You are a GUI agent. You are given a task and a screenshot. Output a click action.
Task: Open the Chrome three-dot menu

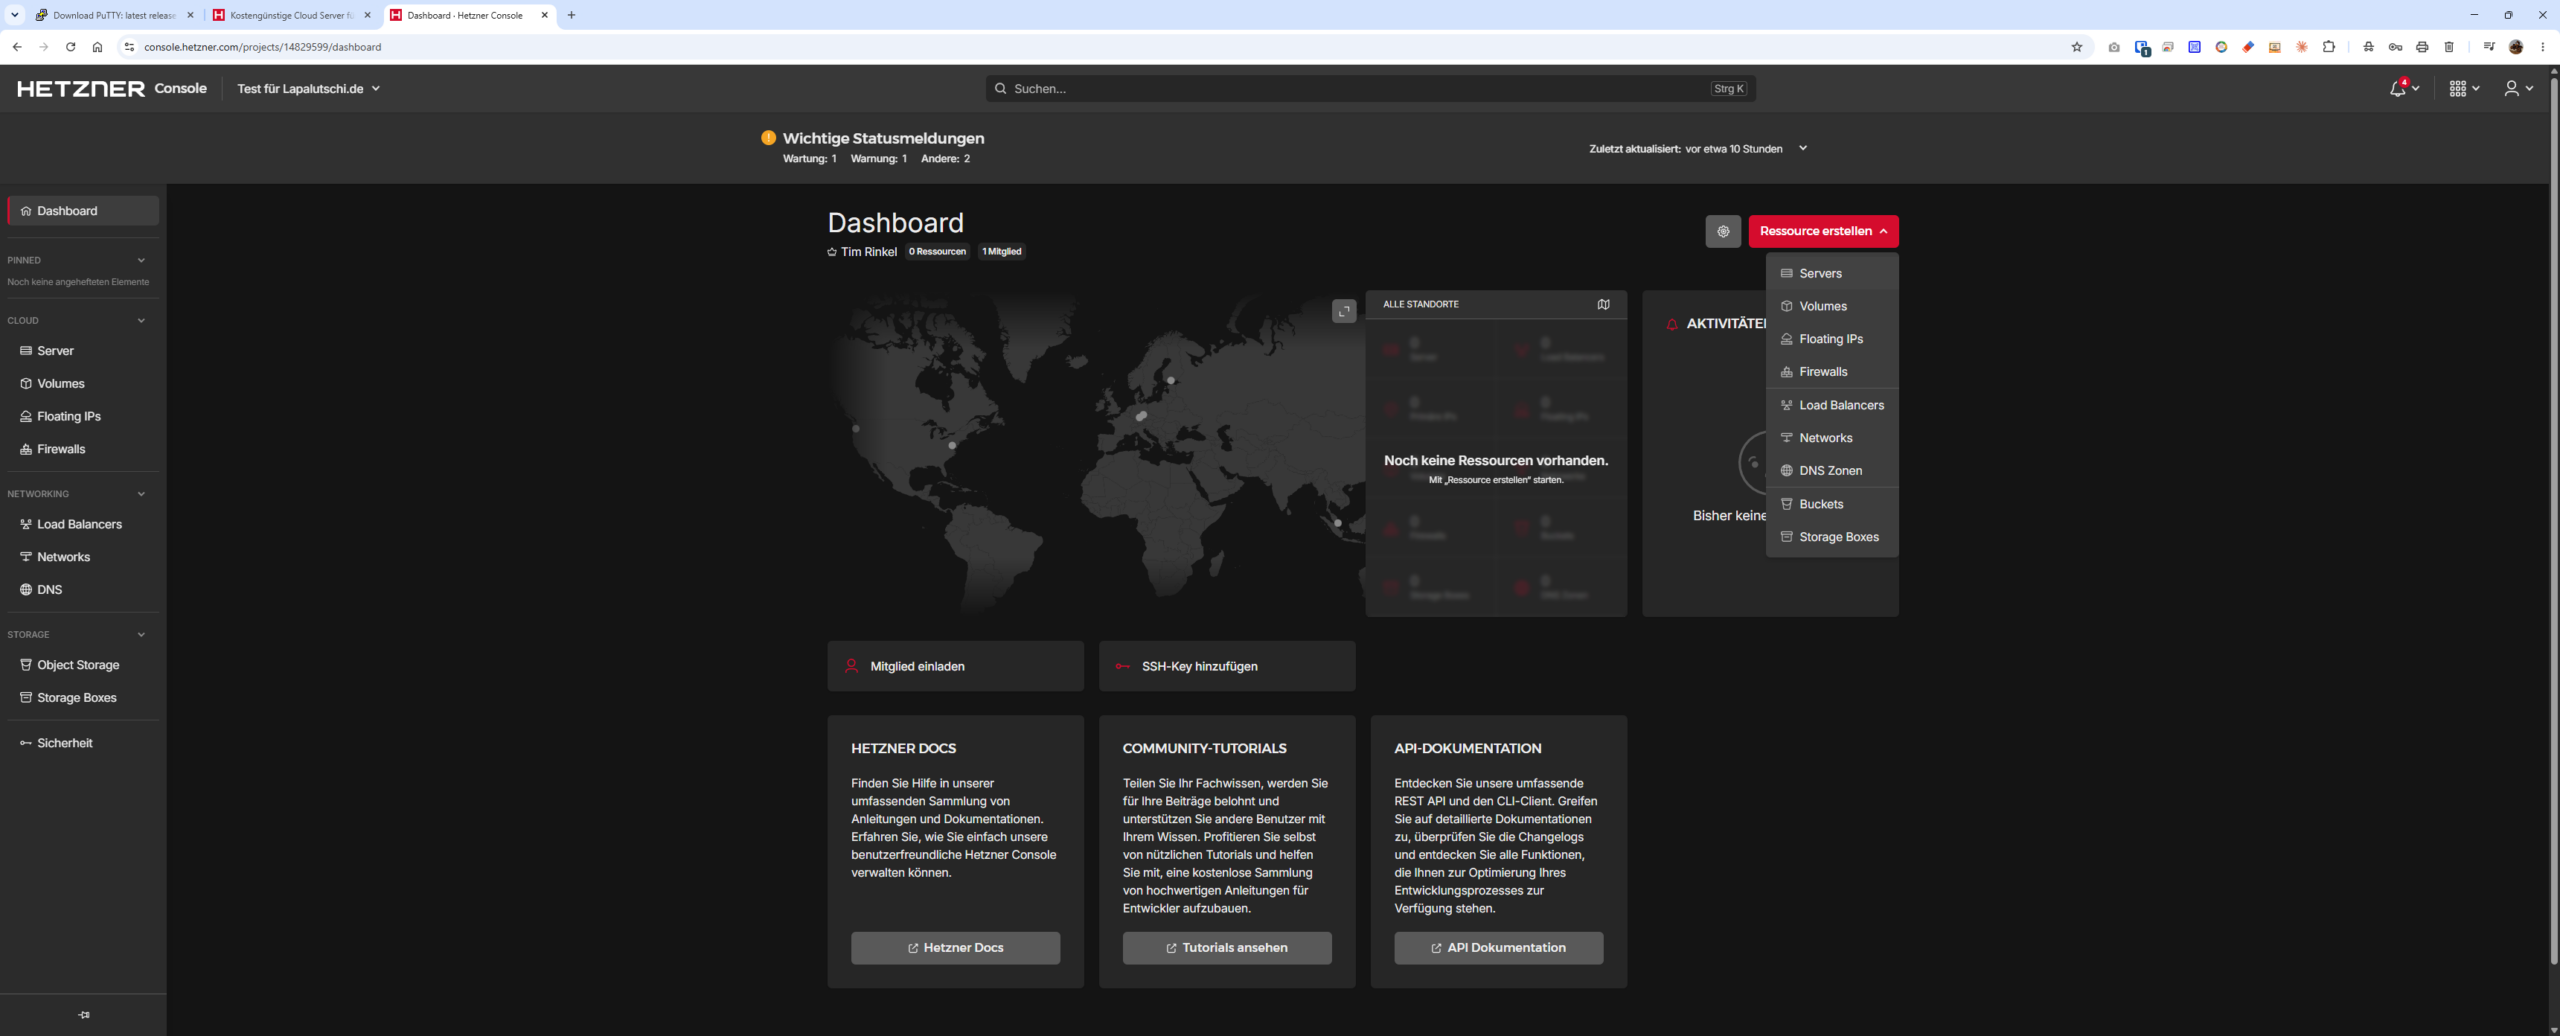tap(2542, 47)
